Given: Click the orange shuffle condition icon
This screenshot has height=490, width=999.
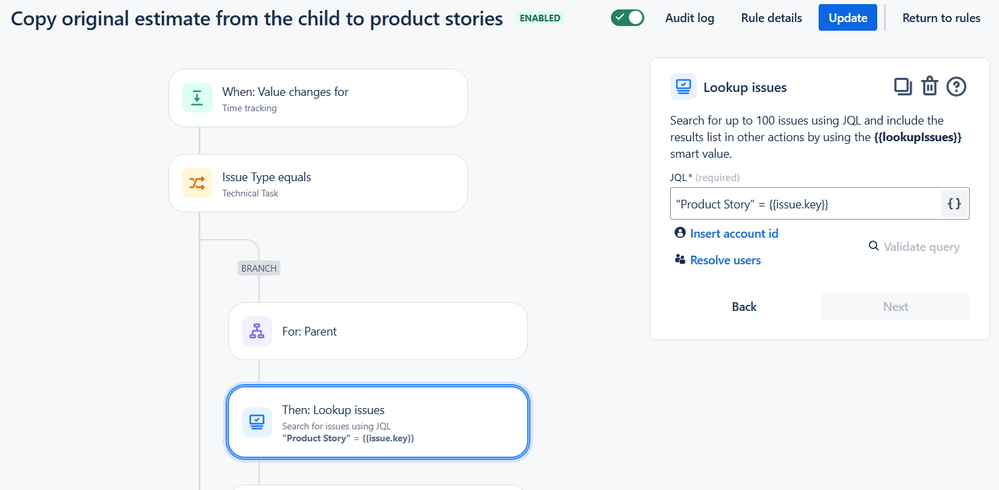Looking at the screenshot, I should (x=197, y=184).
